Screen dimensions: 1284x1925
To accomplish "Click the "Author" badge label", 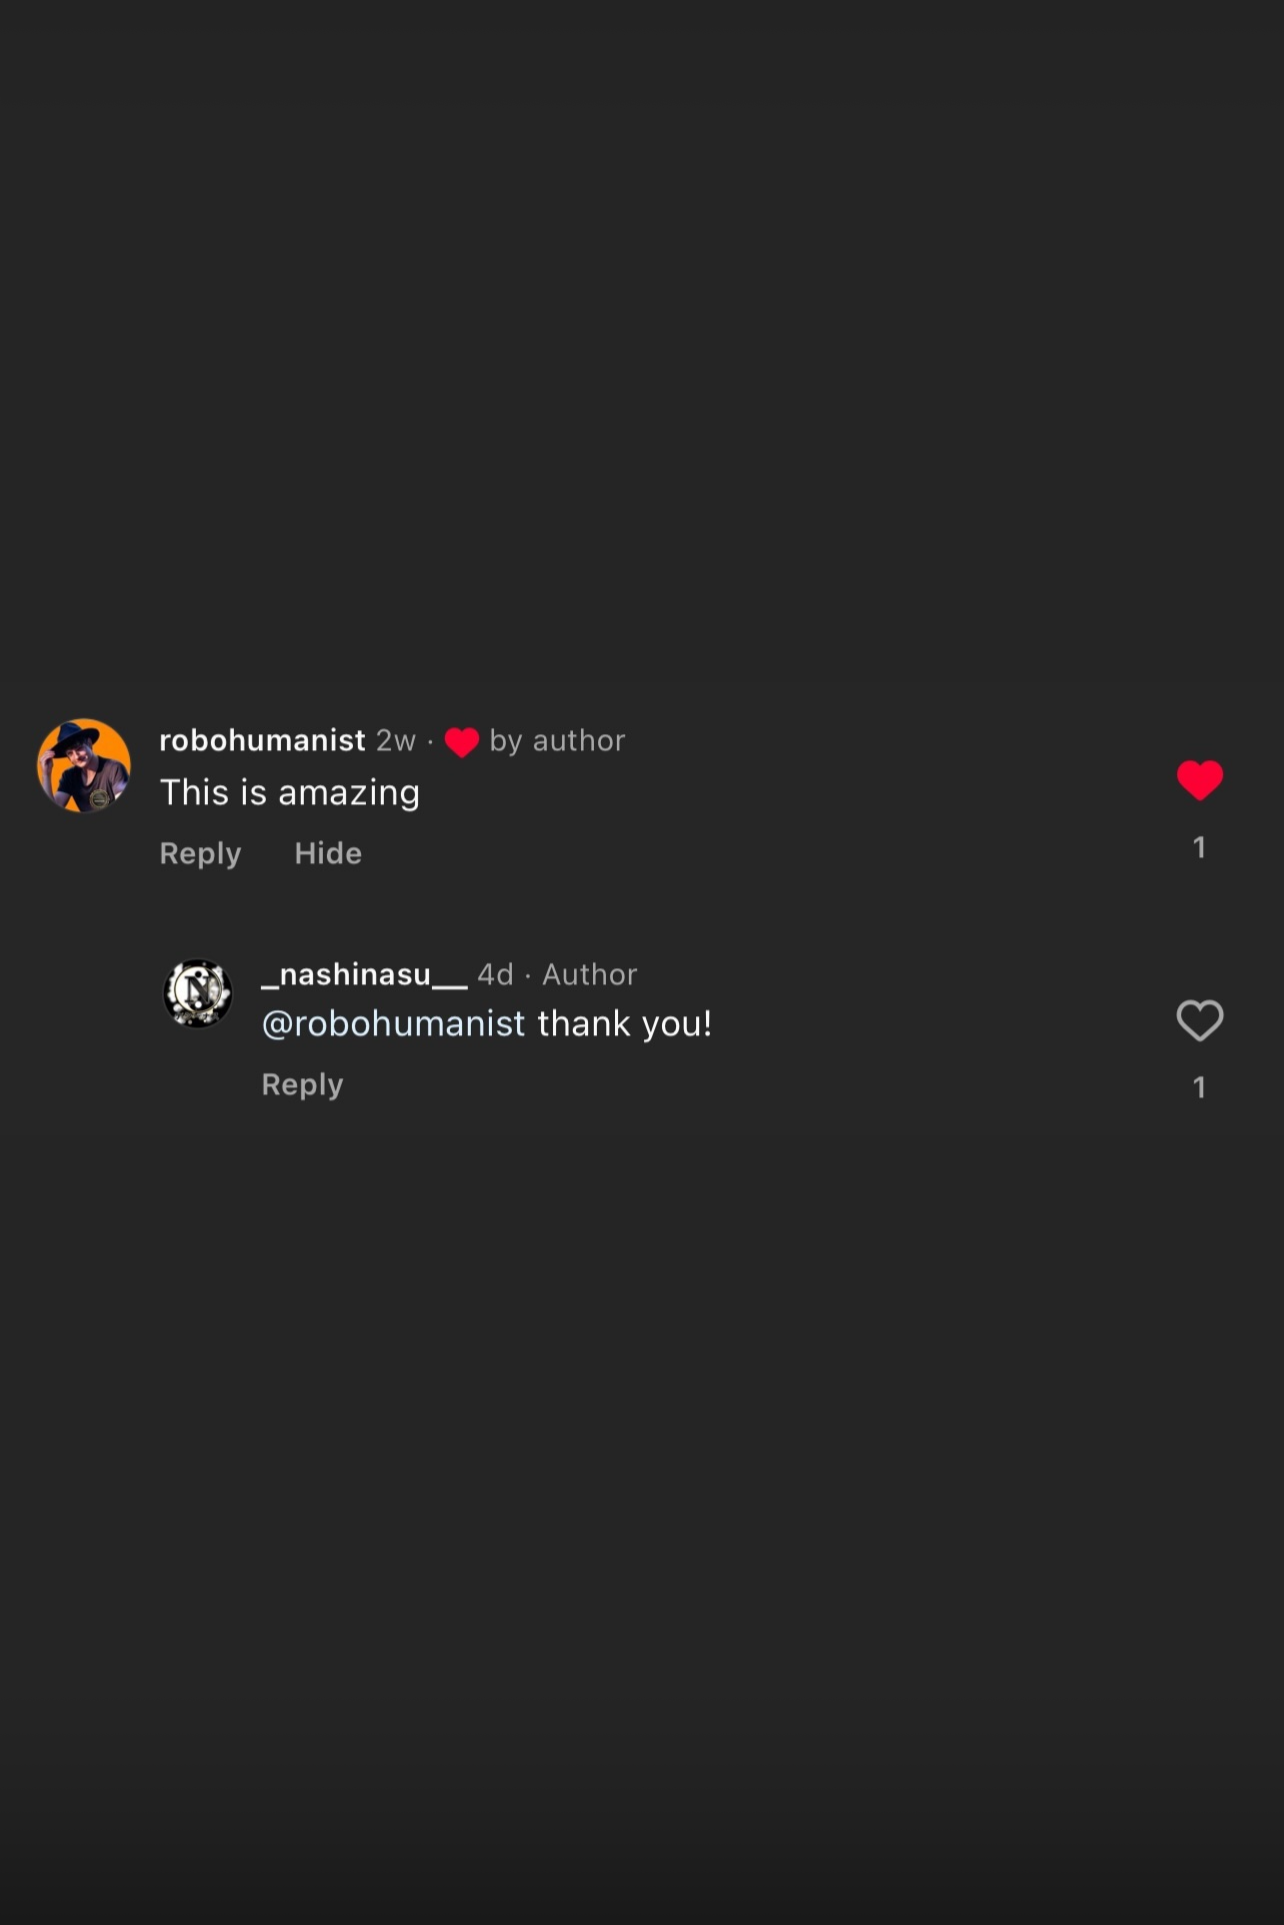I will coord(589,975).
